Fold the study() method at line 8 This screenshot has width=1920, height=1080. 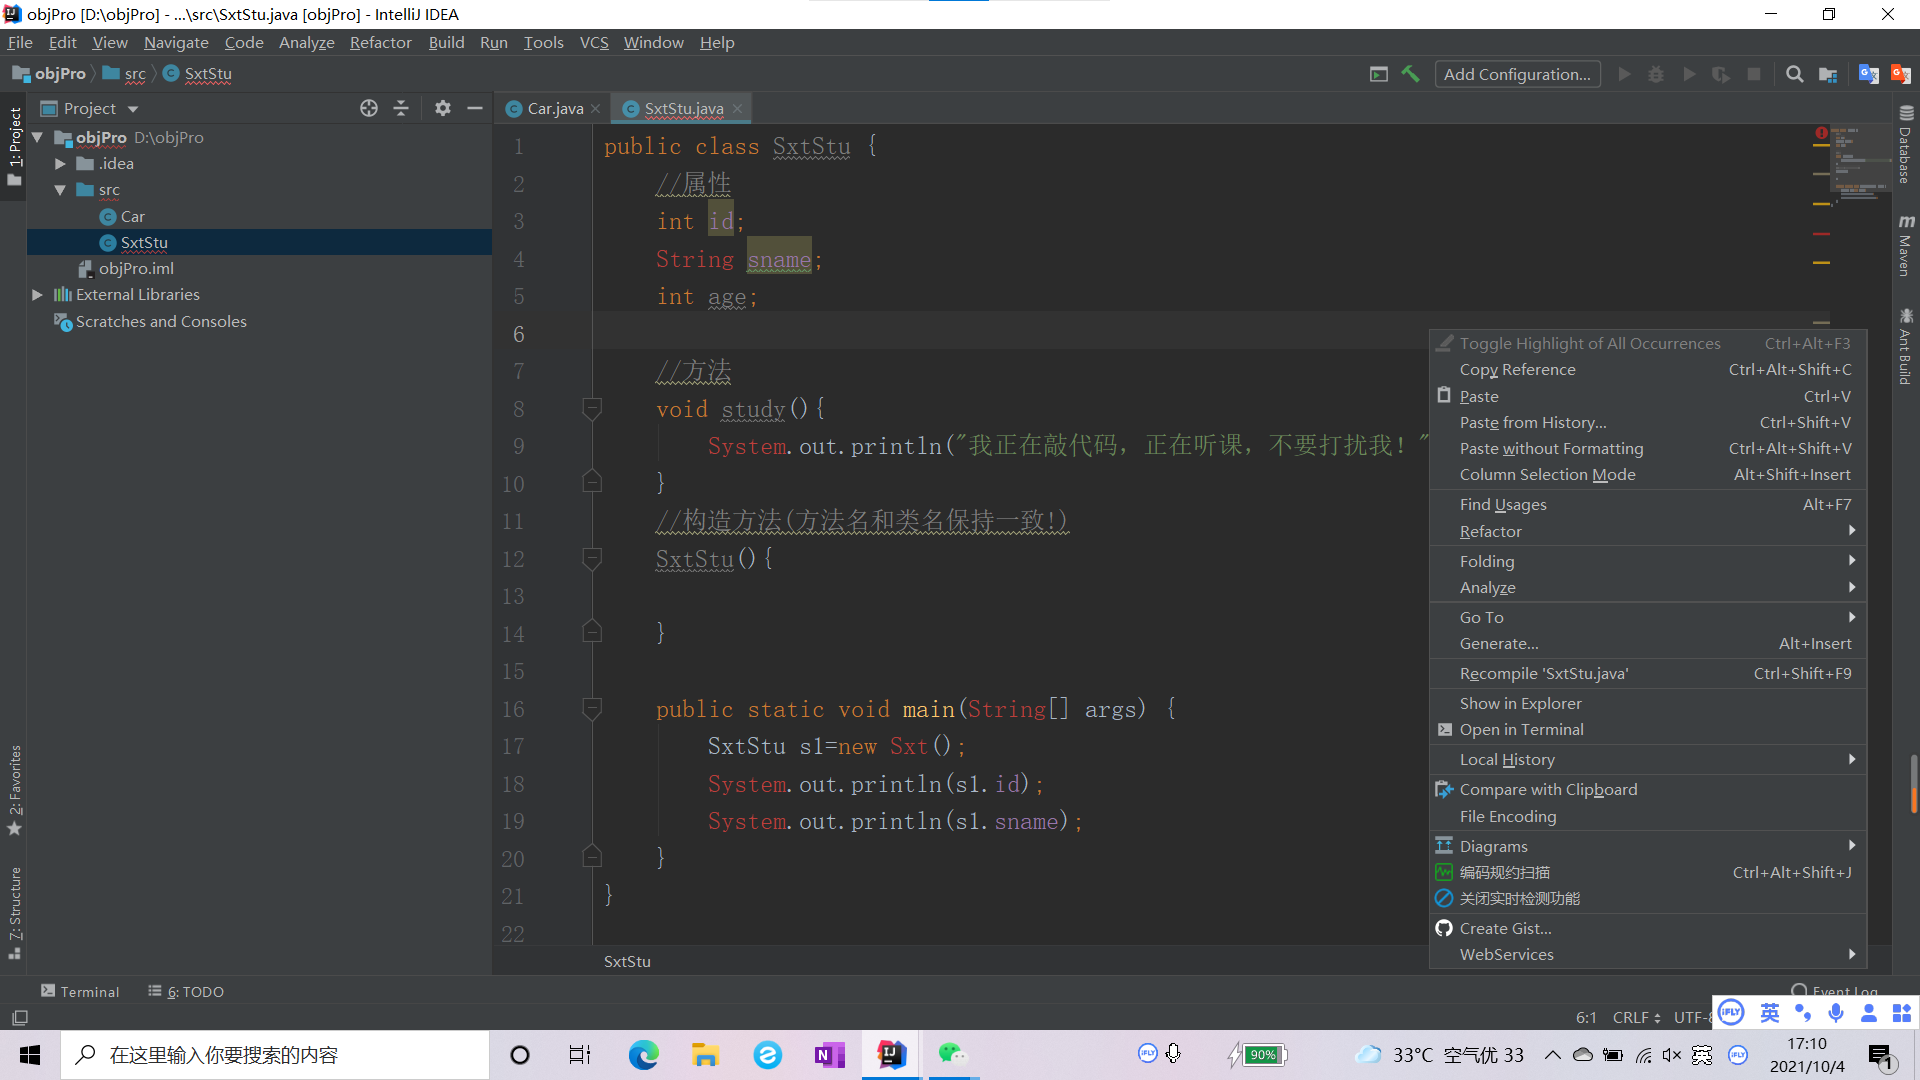[x=592, y=409]
